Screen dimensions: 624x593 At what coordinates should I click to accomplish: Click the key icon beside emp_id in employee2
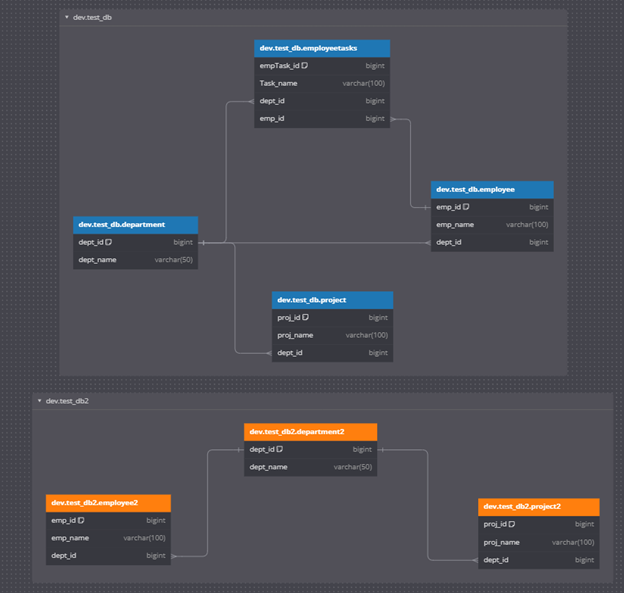pyautogui.click(x=81, y=520)
